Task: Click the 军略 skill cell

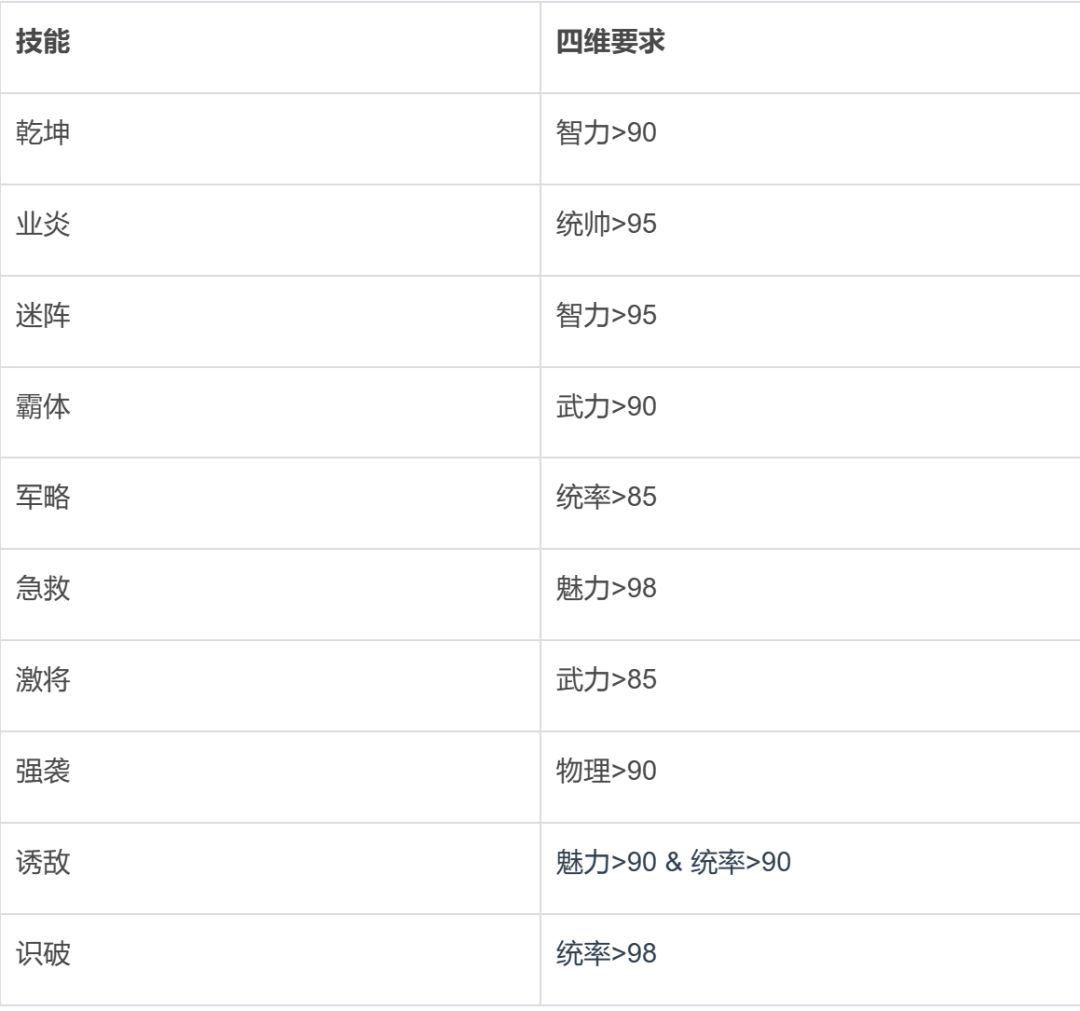Action: click(x=43, y=498)
